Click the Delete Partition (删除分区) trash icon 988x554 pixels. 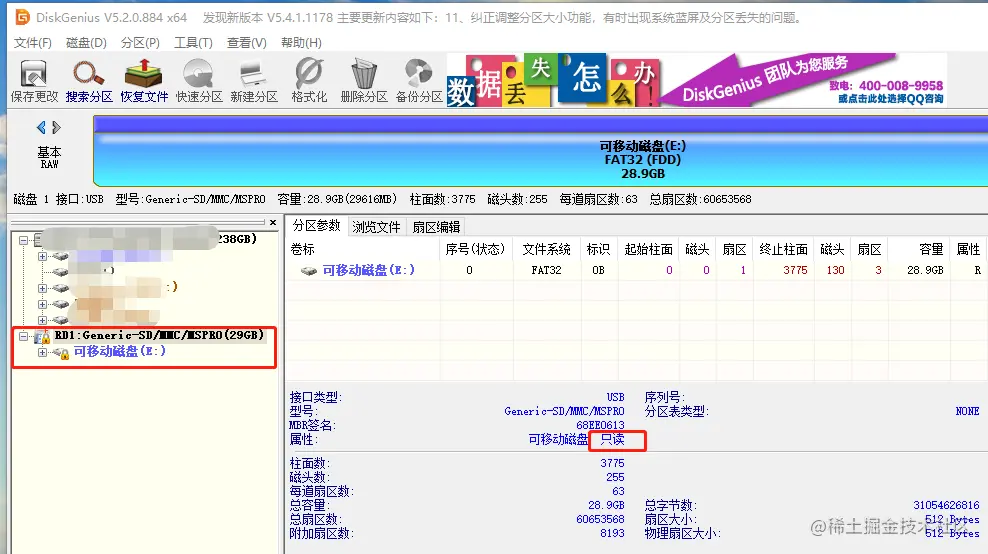(364, 81)
